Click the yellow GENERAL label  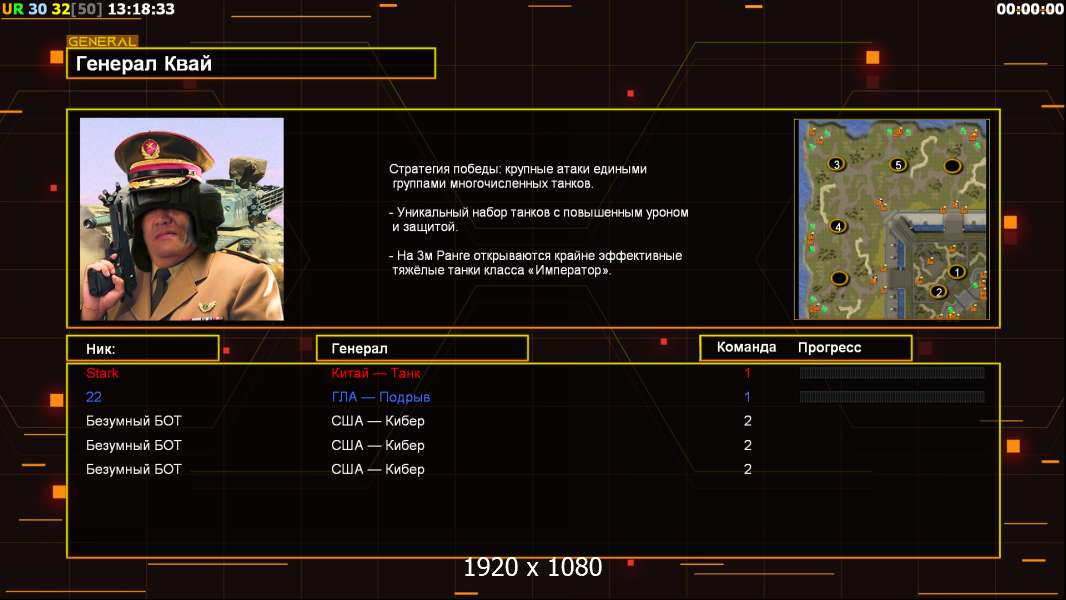tap(102, 41)
